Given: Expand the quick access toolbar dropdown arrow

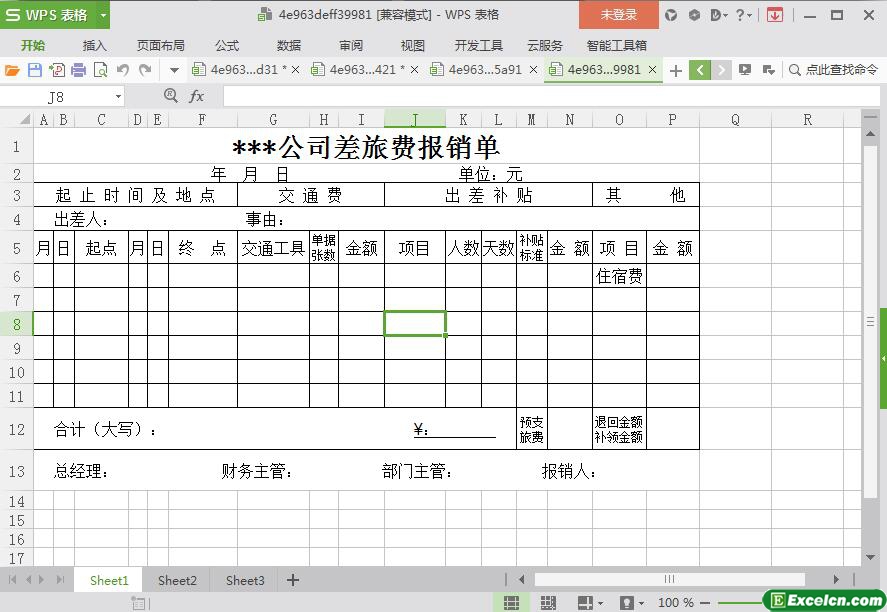Looking at the screenshot, I should click(174, 70).
